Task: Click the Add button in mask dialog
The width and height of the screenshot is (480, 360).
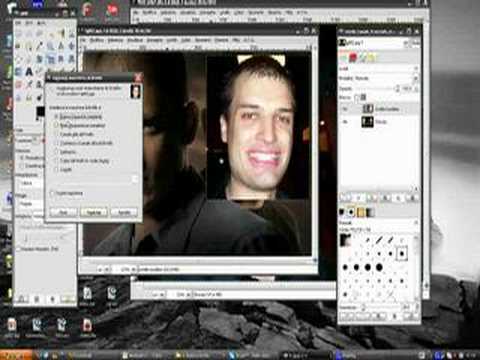Action: [94, 212]
